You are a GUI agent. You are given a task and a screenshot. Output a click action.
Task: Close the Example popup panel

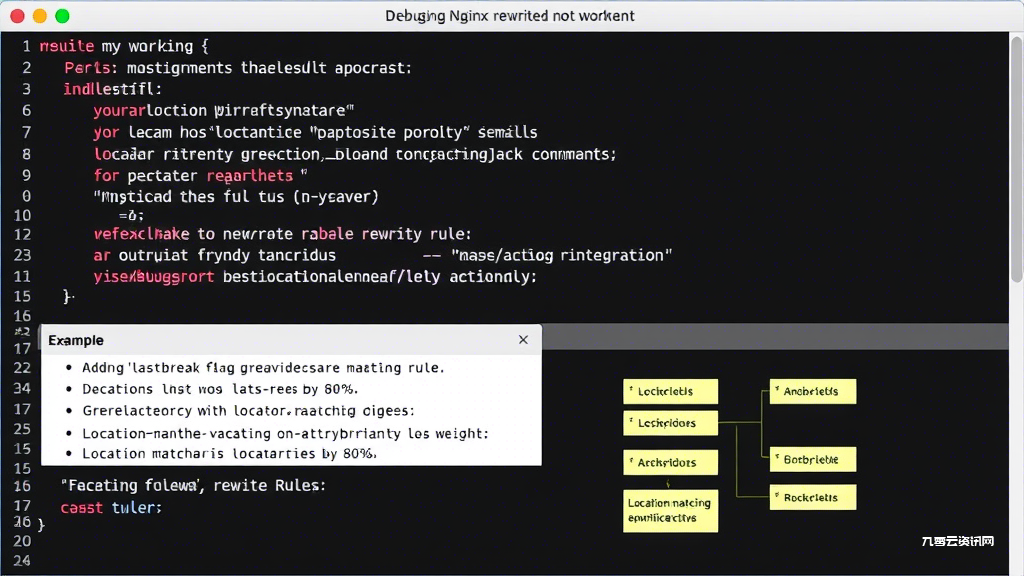point(523,340)
